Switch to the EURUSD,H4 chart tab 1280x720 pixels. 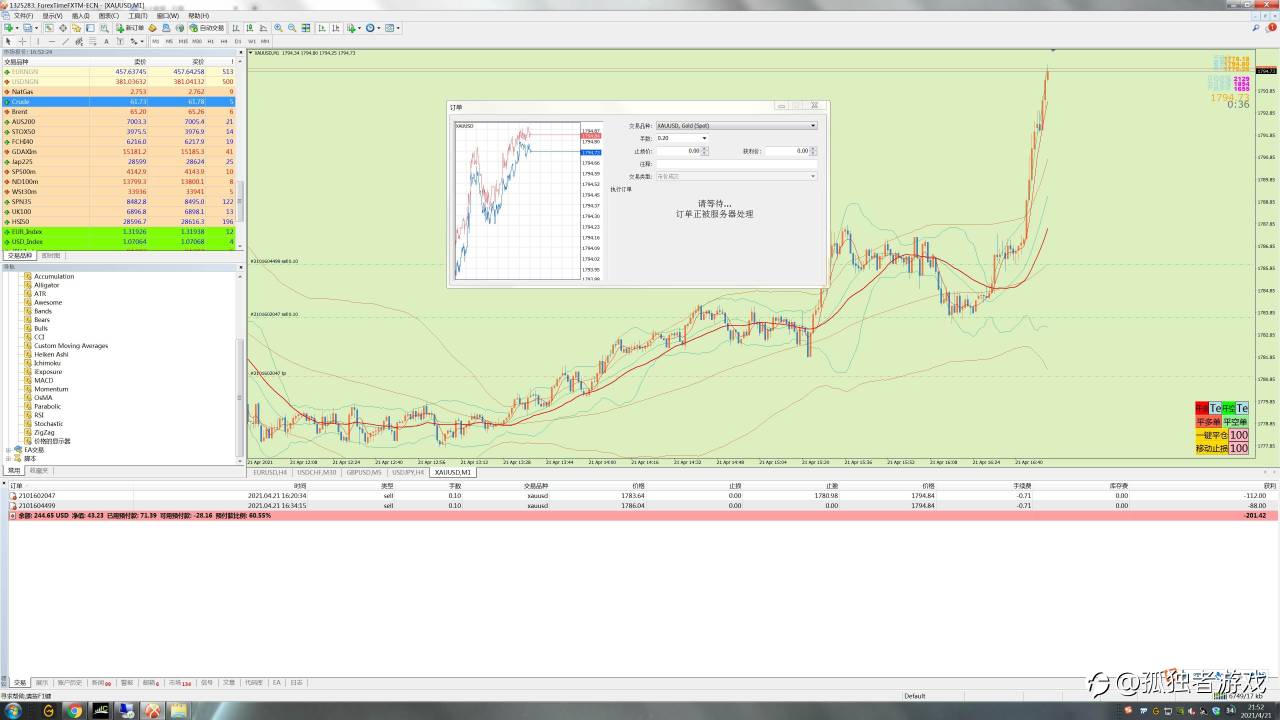[x=270, y=472]
